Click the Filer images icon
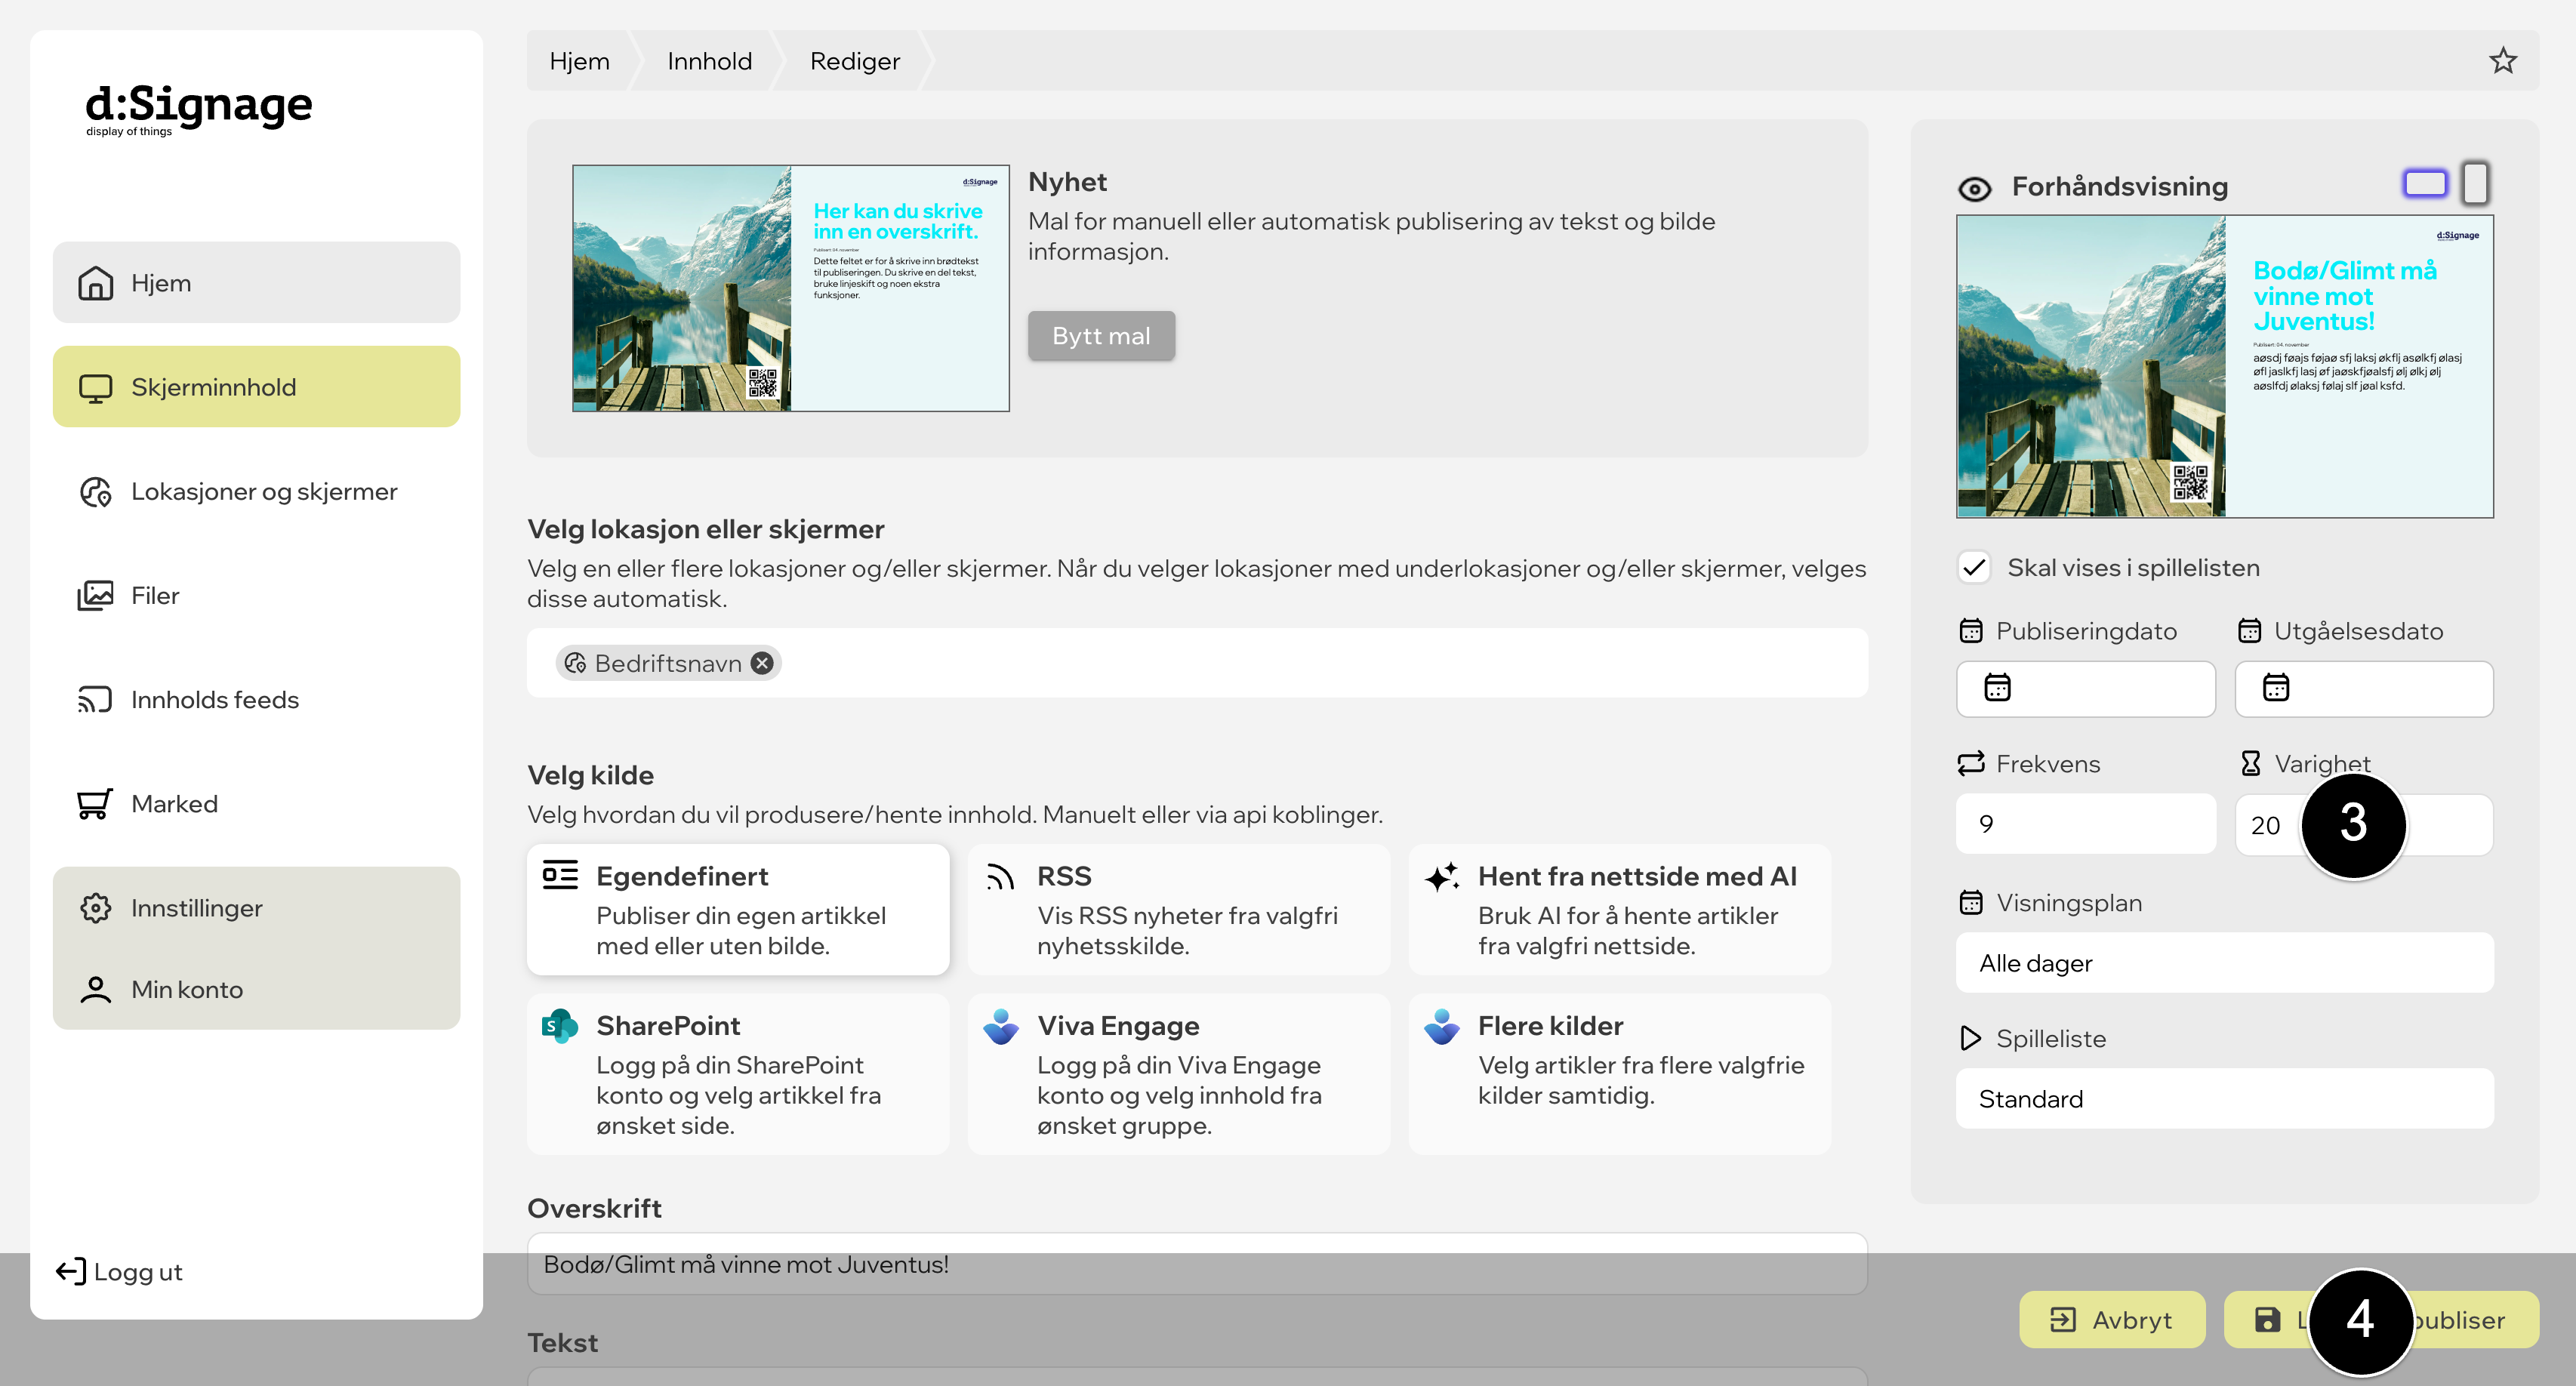 pos(95,595)
